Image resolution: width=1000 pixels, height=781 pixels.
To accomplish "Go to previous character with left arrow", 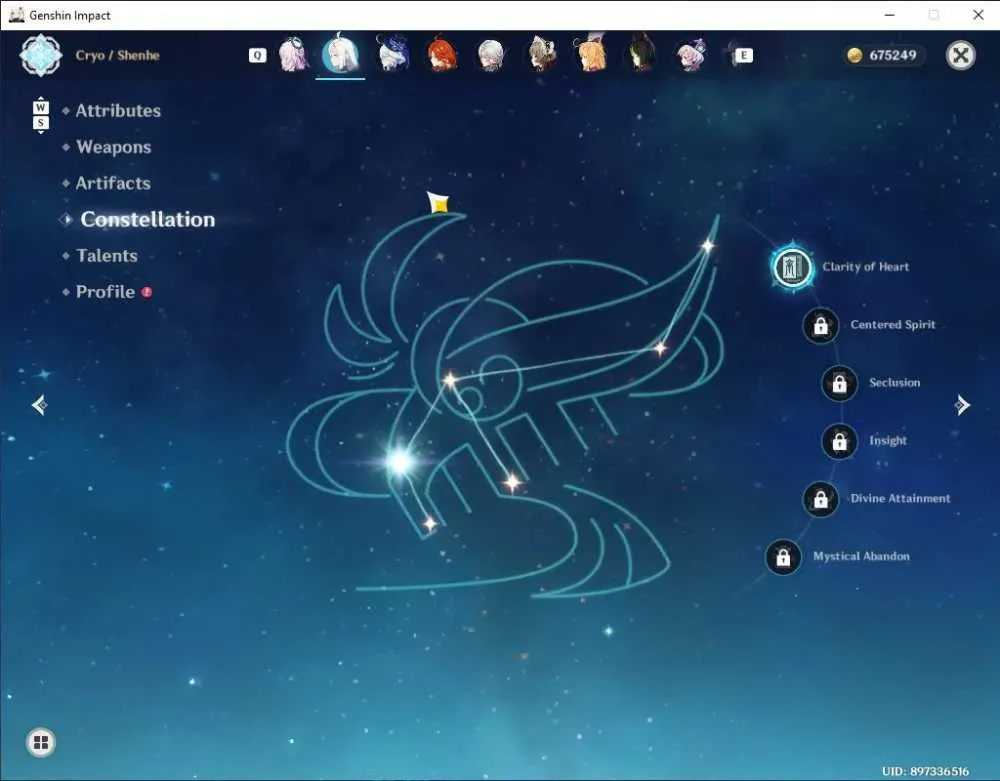I will click(x=40, y=405).
